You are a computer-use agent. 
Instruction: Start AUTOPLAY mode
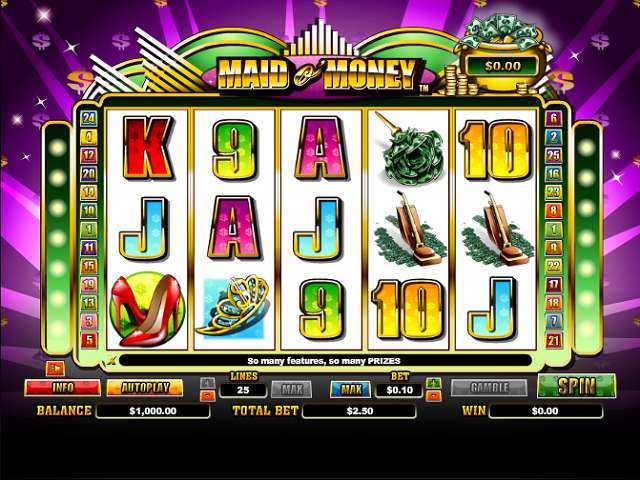(145, 387)
